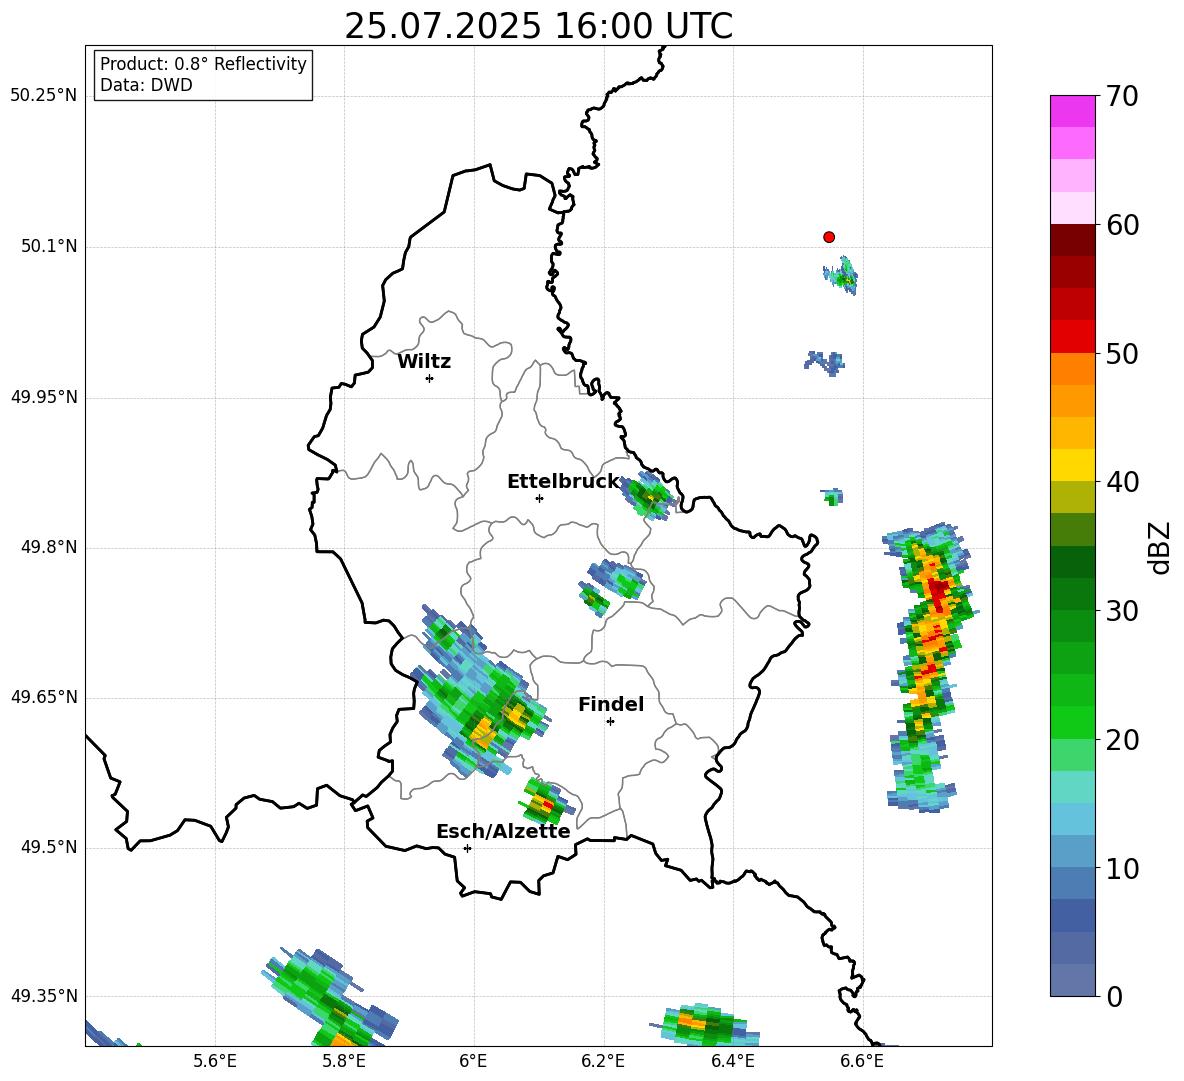The height and width of the screenshot is (1081, 1184).
Task: Click the red storm core east of 6.6°E
Action: (938, 593)
